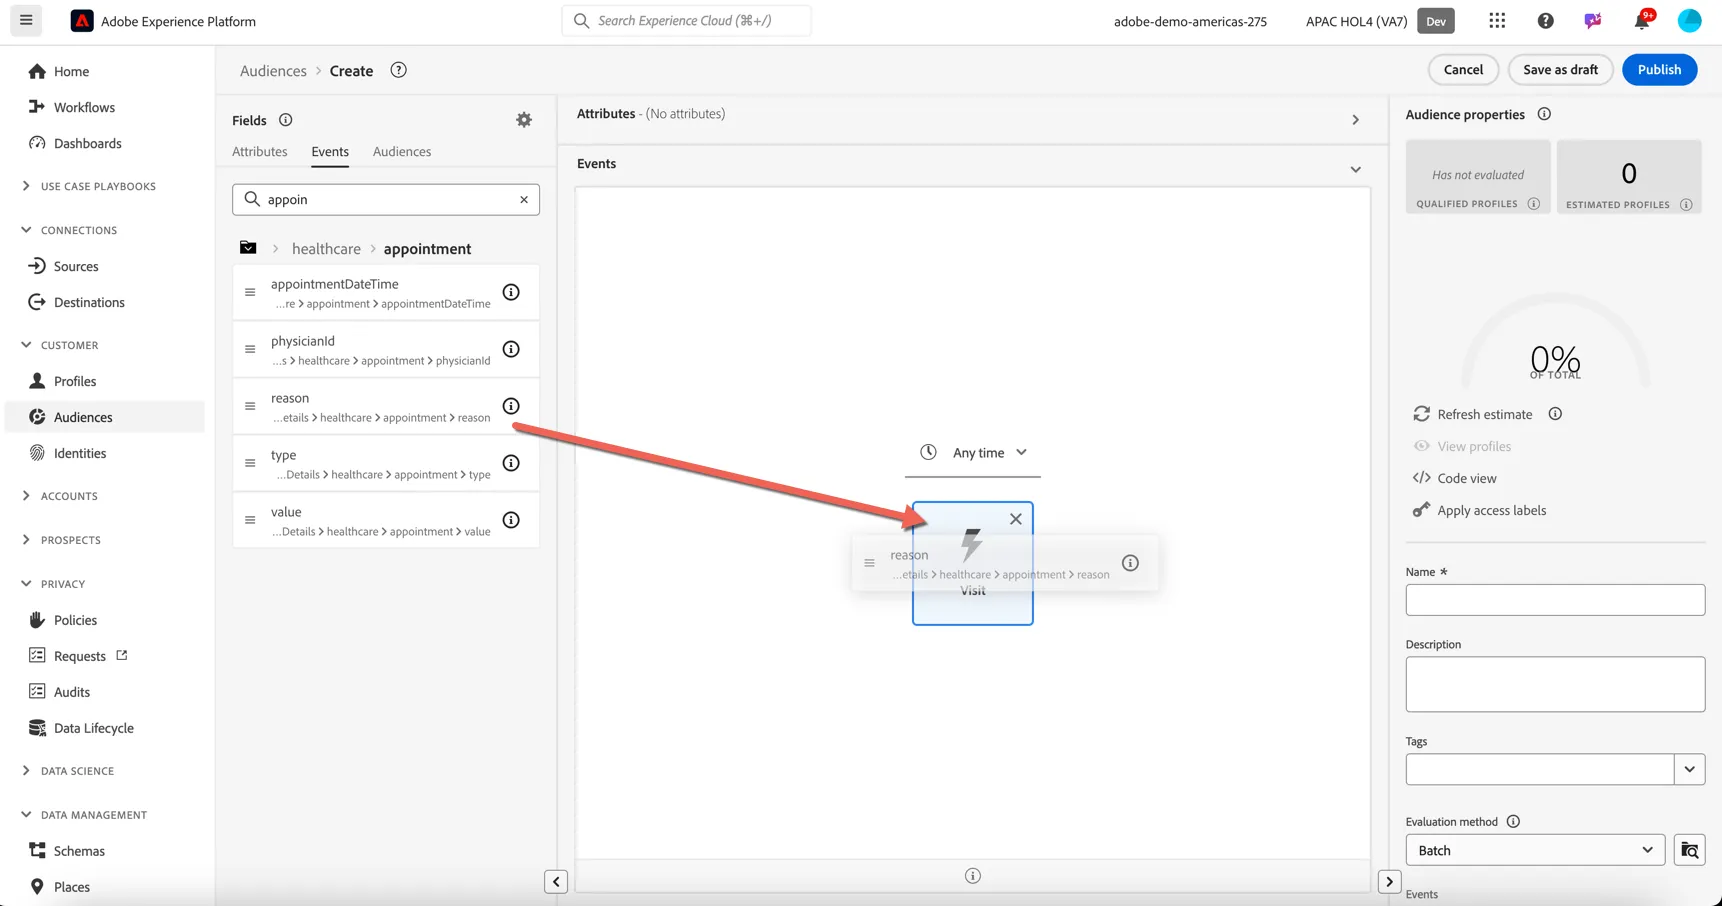Image resolution: width=1722 pixels, height=906 pixels.
Task: Open the evaluation method browse icon
Action: coord(1689,850)
